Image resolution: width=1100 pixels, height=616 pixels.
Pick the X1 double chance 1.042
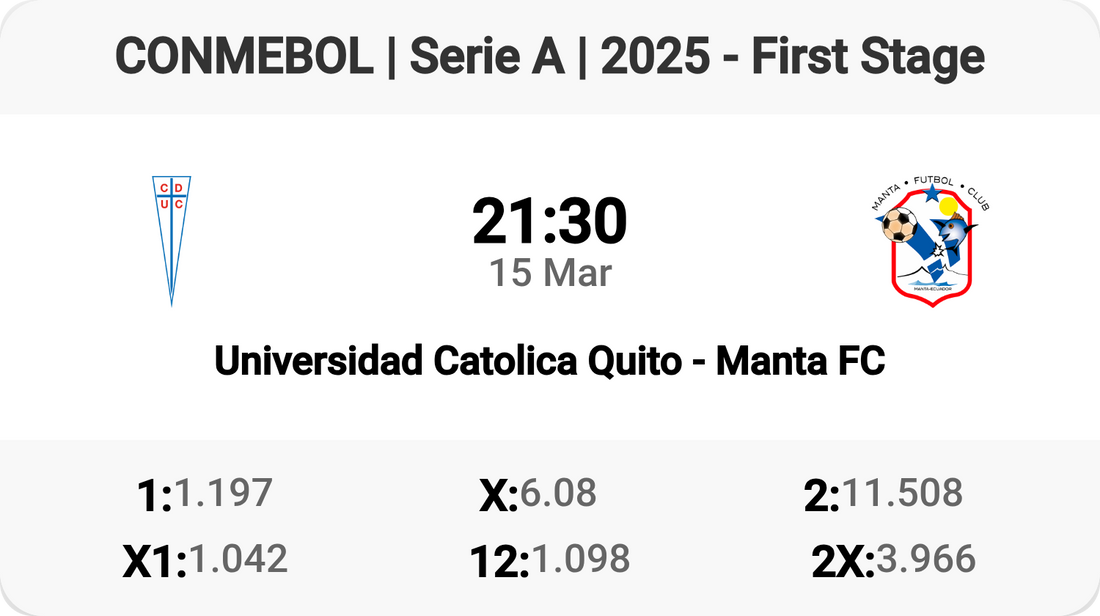238,559
